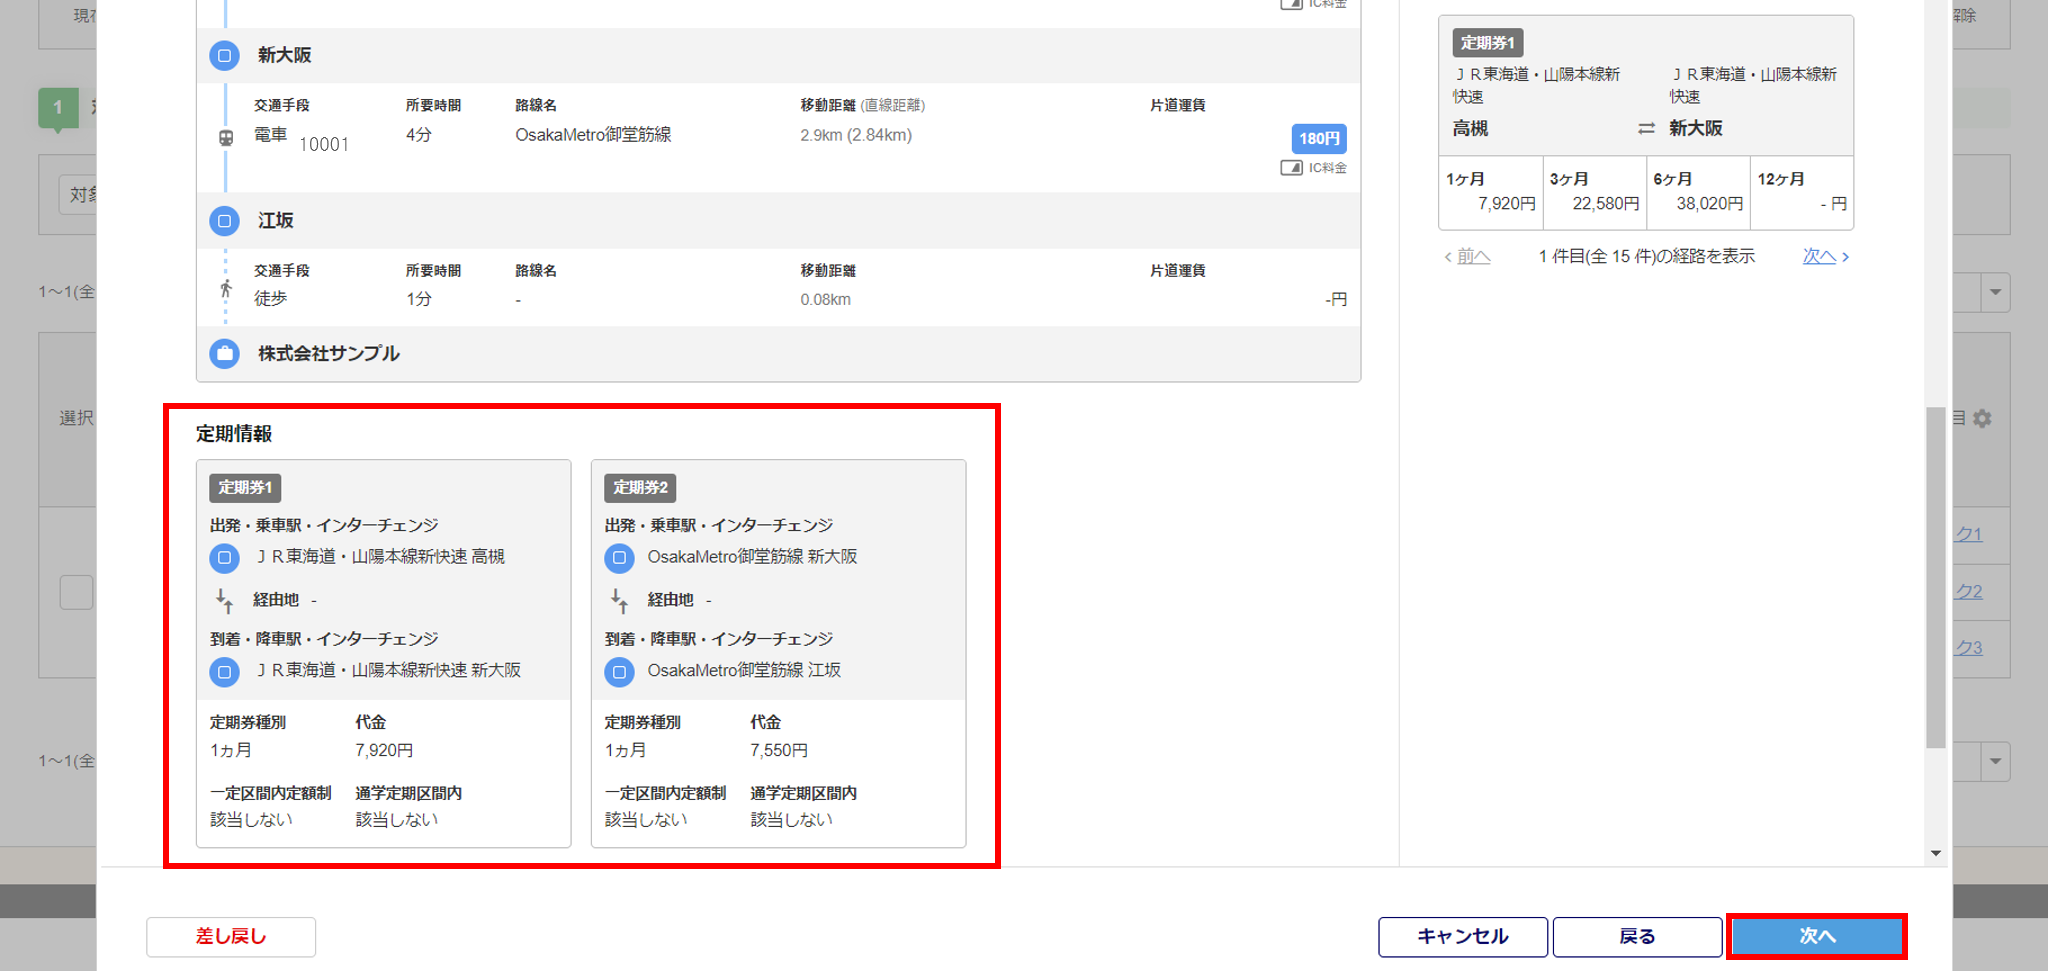Screen dimensions: 2048x971
Task: Click the bidirectional arrow between 高槻 and 新大阪
Action: coord(1646,128)
